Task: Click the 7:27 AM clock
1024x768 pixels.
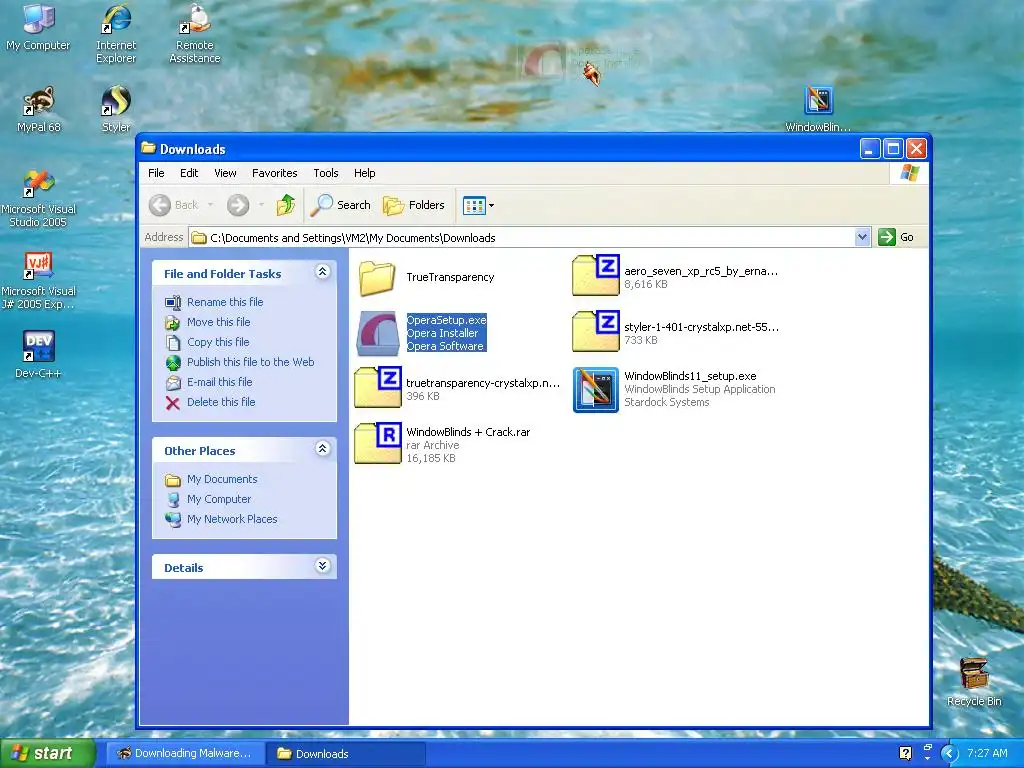Action: click(x=987, y=753)
